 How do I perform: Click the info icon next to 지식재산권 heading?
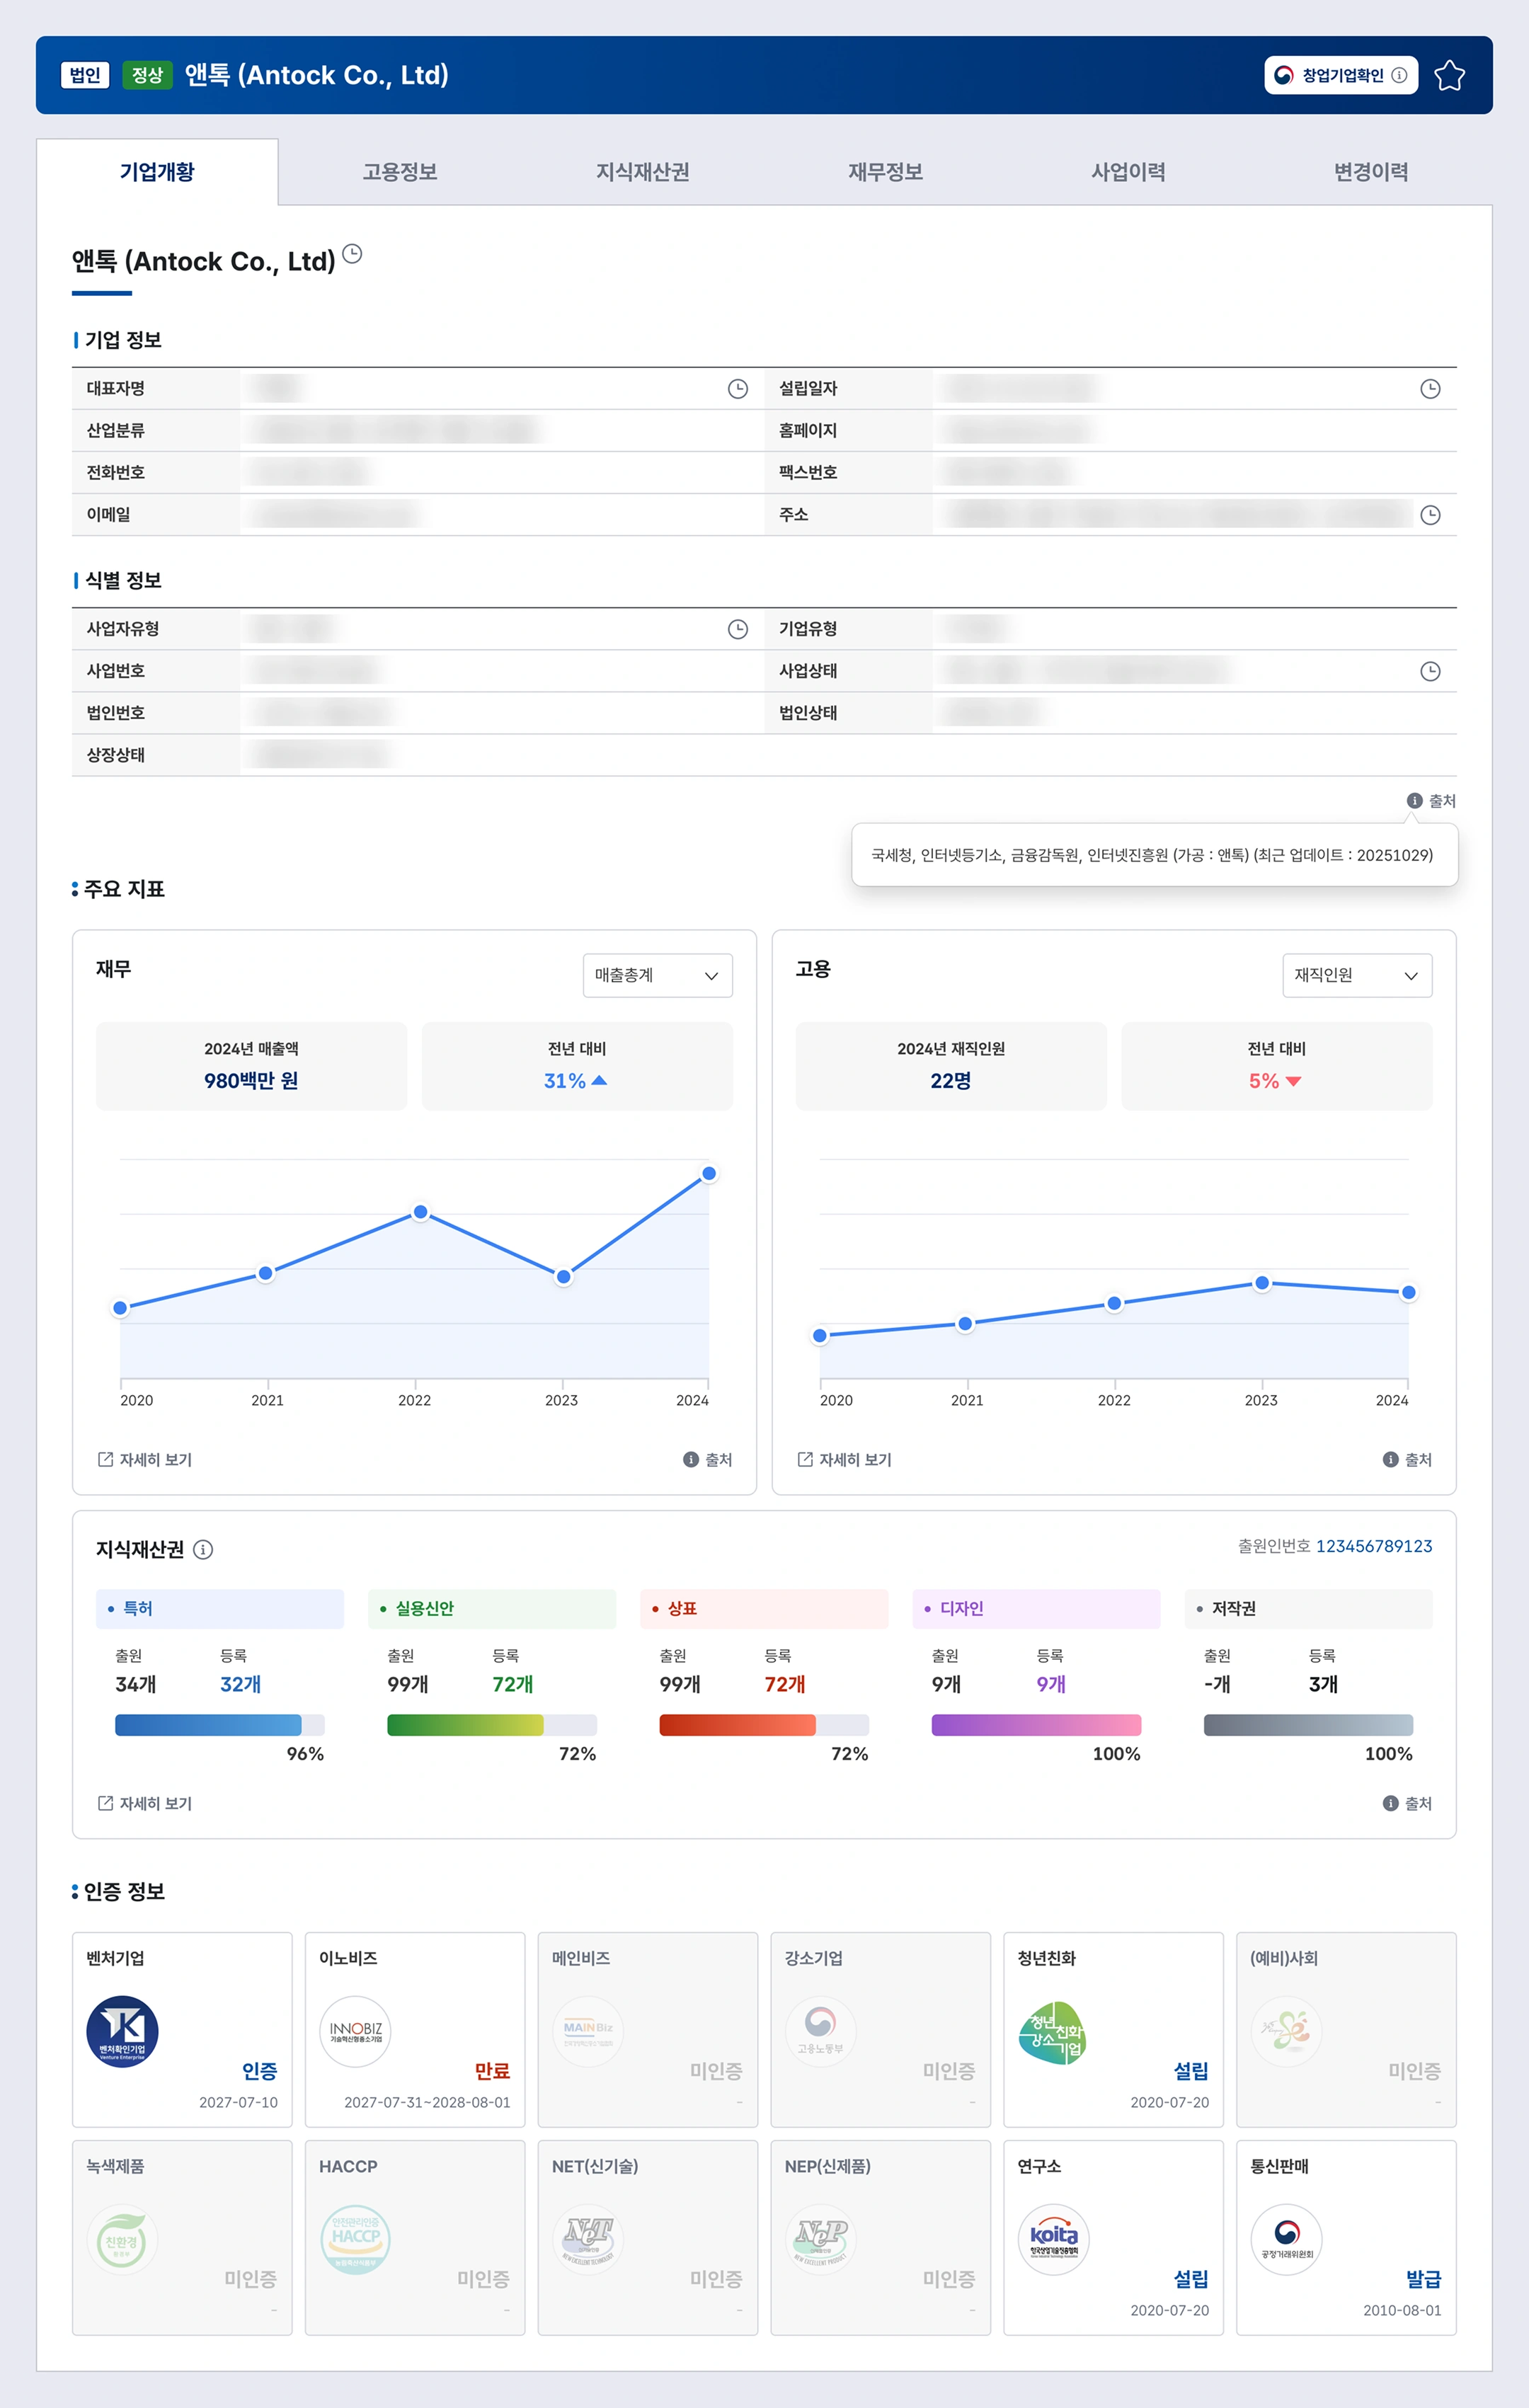coord(203,1550)
